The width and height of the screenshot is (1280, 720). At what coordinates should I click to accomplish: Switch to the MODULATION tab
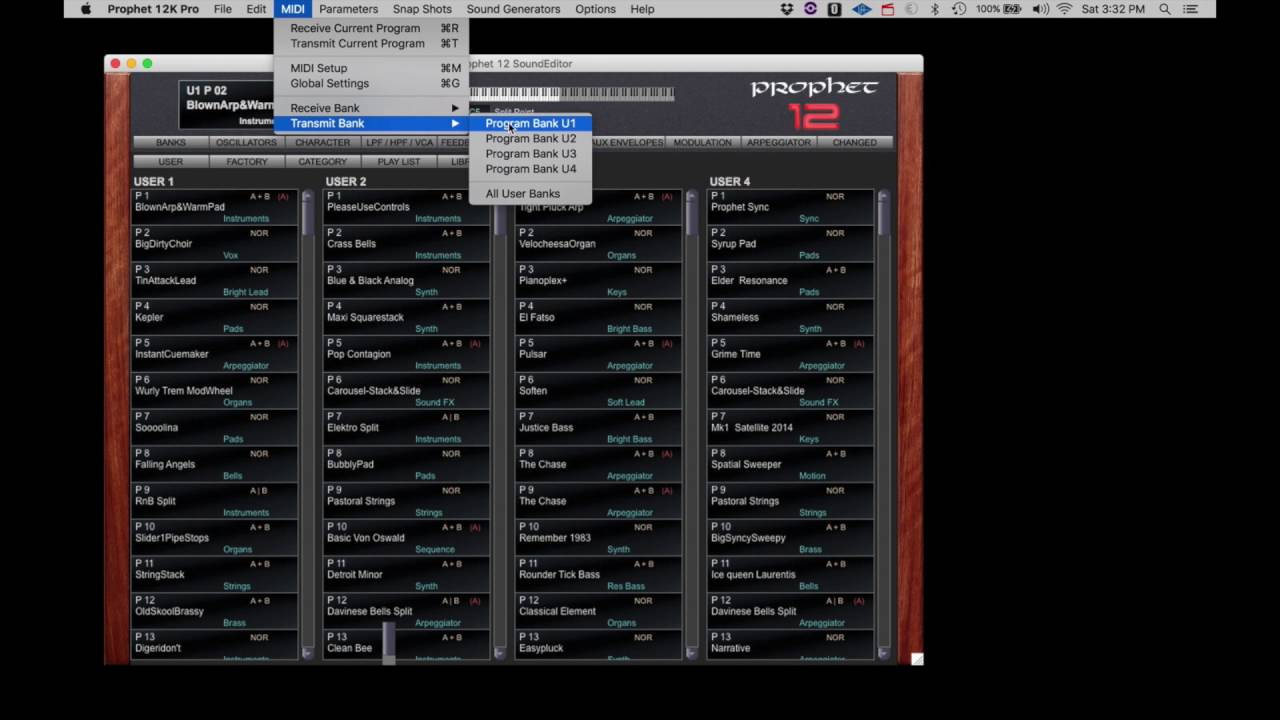pos(703,143)
